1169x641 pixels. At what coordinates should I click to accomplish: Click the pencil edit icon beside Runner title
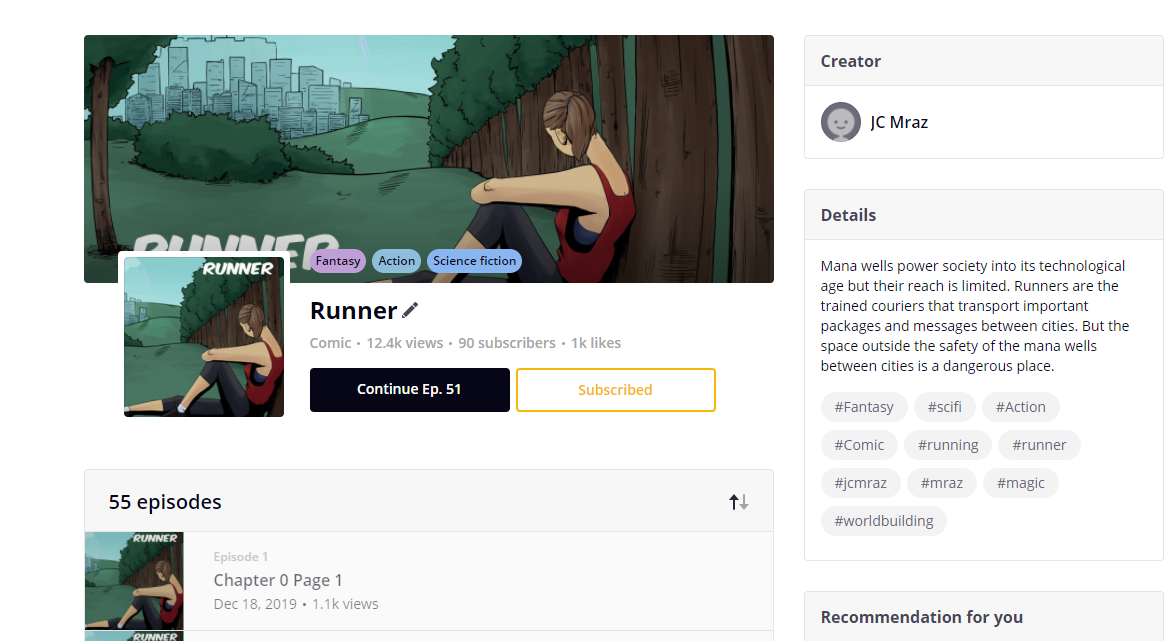[x=410, y=310]
